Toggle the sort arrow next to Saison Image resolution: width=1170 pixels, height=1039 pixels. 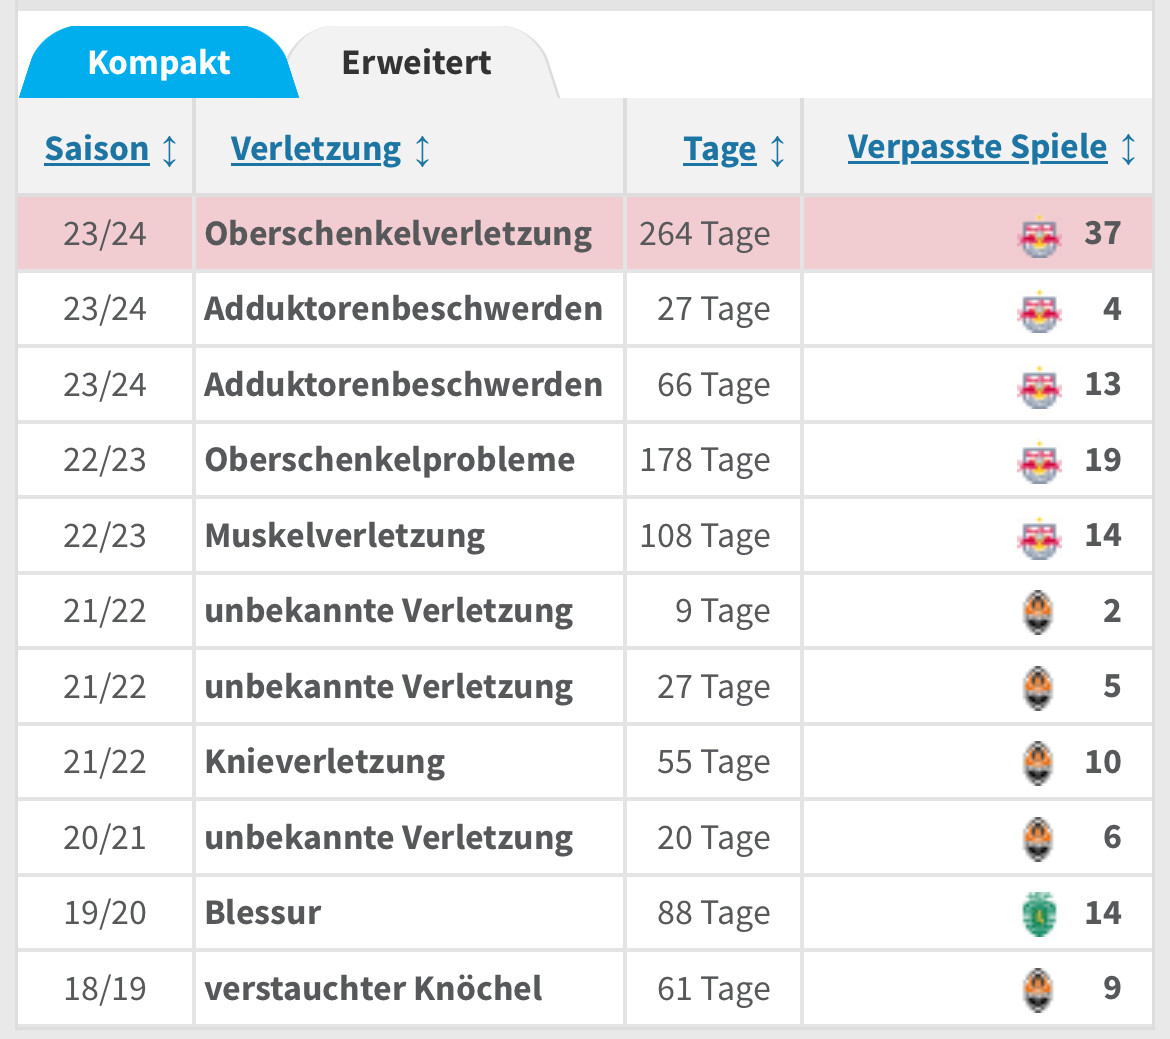[169, 150]
